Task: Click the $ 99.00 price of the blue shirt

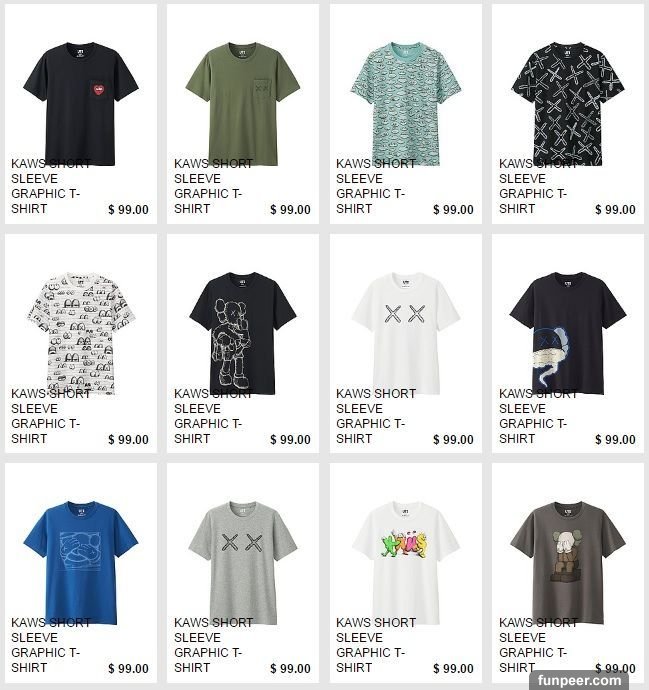Action: pos(128,669)
